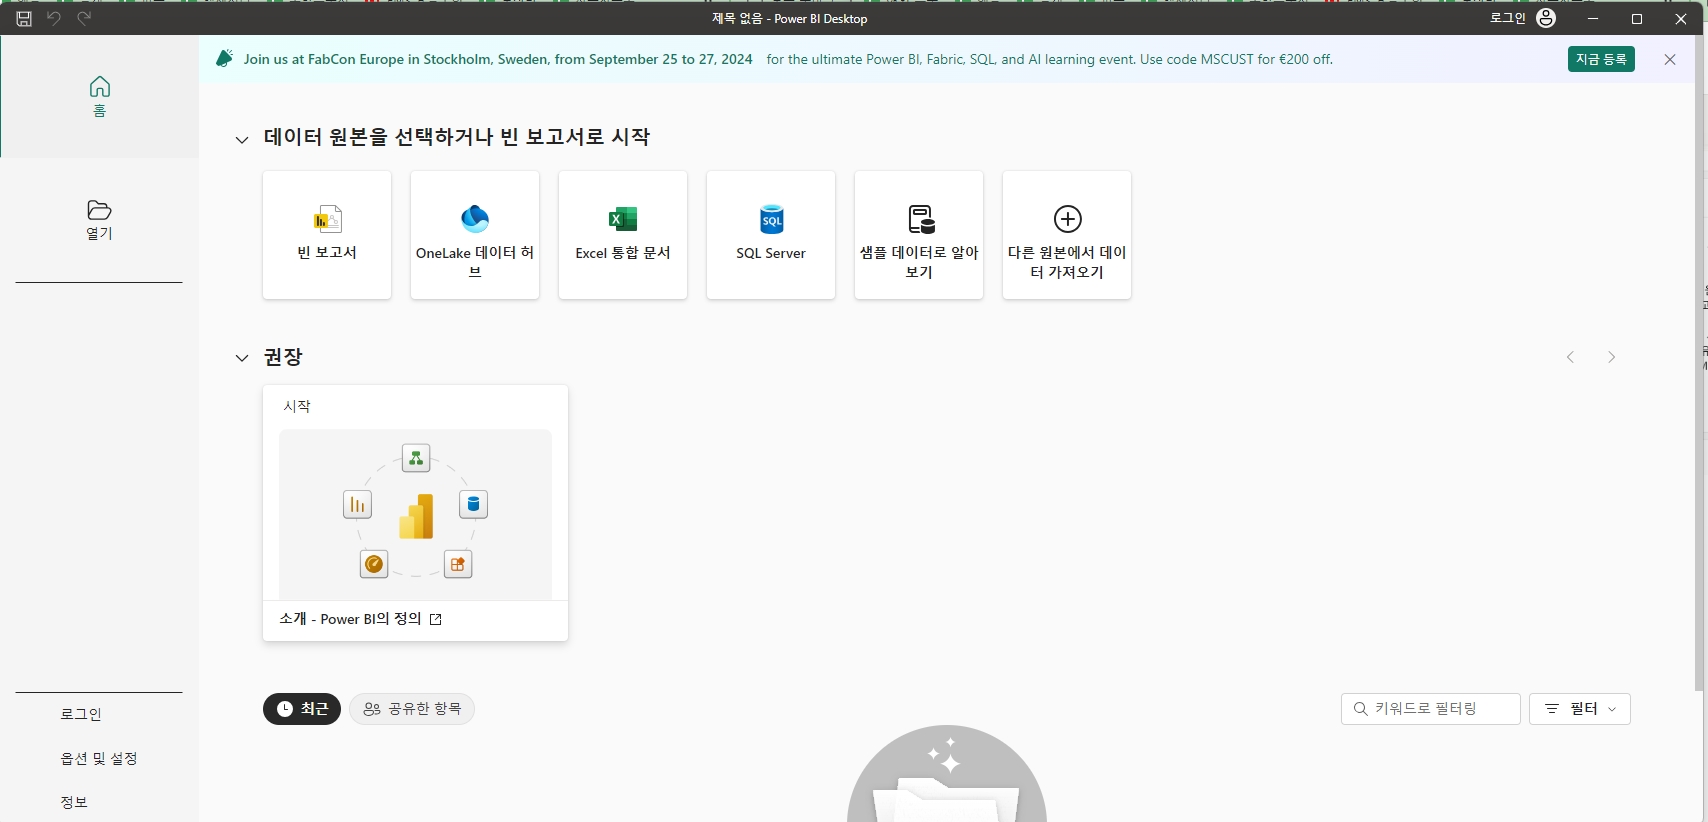Open the 열기 sidebar tab
The image size is (1708, 822).
pos(99,220)
